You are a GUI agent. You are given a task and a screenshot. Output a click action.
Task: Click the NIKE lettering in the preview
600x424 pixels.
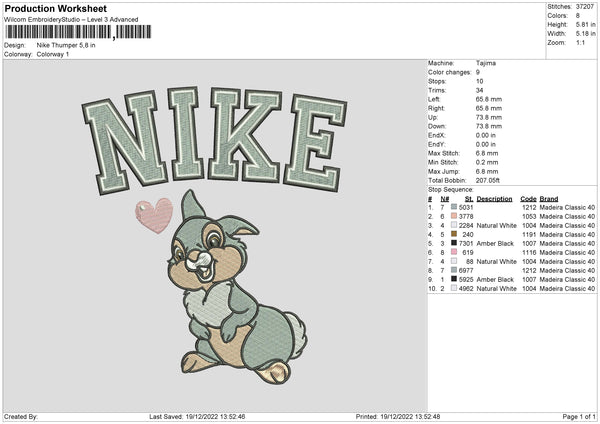click(x=213, y=138)
